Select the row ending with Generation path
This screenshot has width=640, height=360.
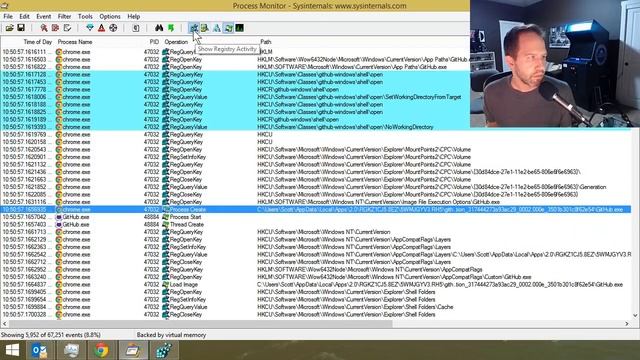coord(316,187)
